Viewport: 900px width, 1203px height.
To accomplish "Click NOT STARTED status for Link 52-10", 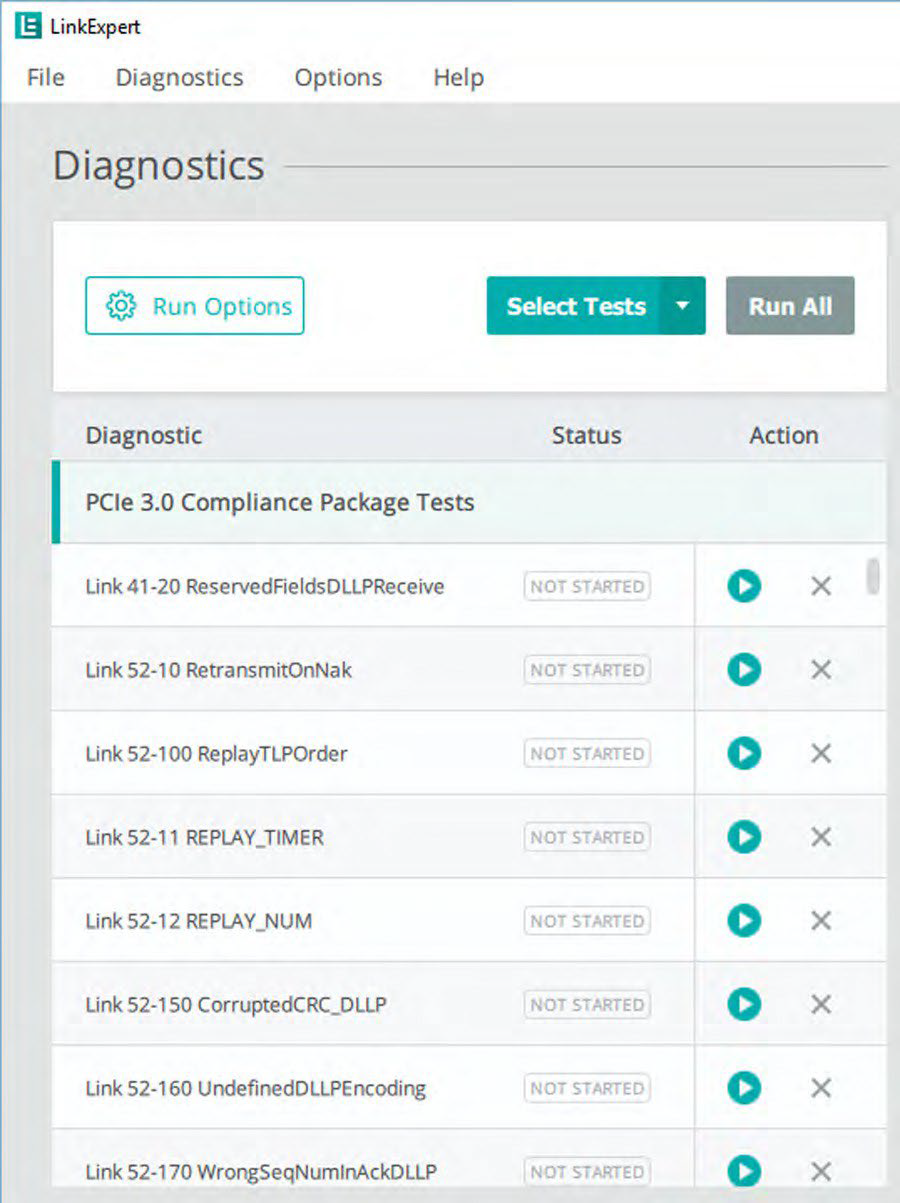I will (587, 669).
